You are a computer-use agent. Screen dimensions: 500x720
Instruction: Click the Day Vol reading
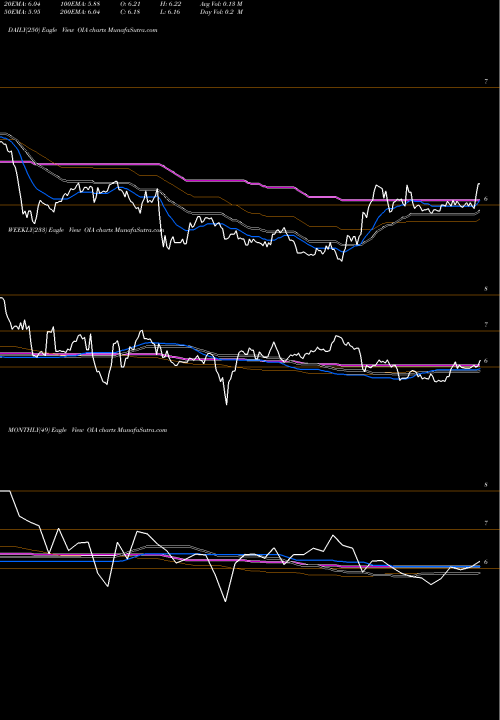tap(221, 12)
